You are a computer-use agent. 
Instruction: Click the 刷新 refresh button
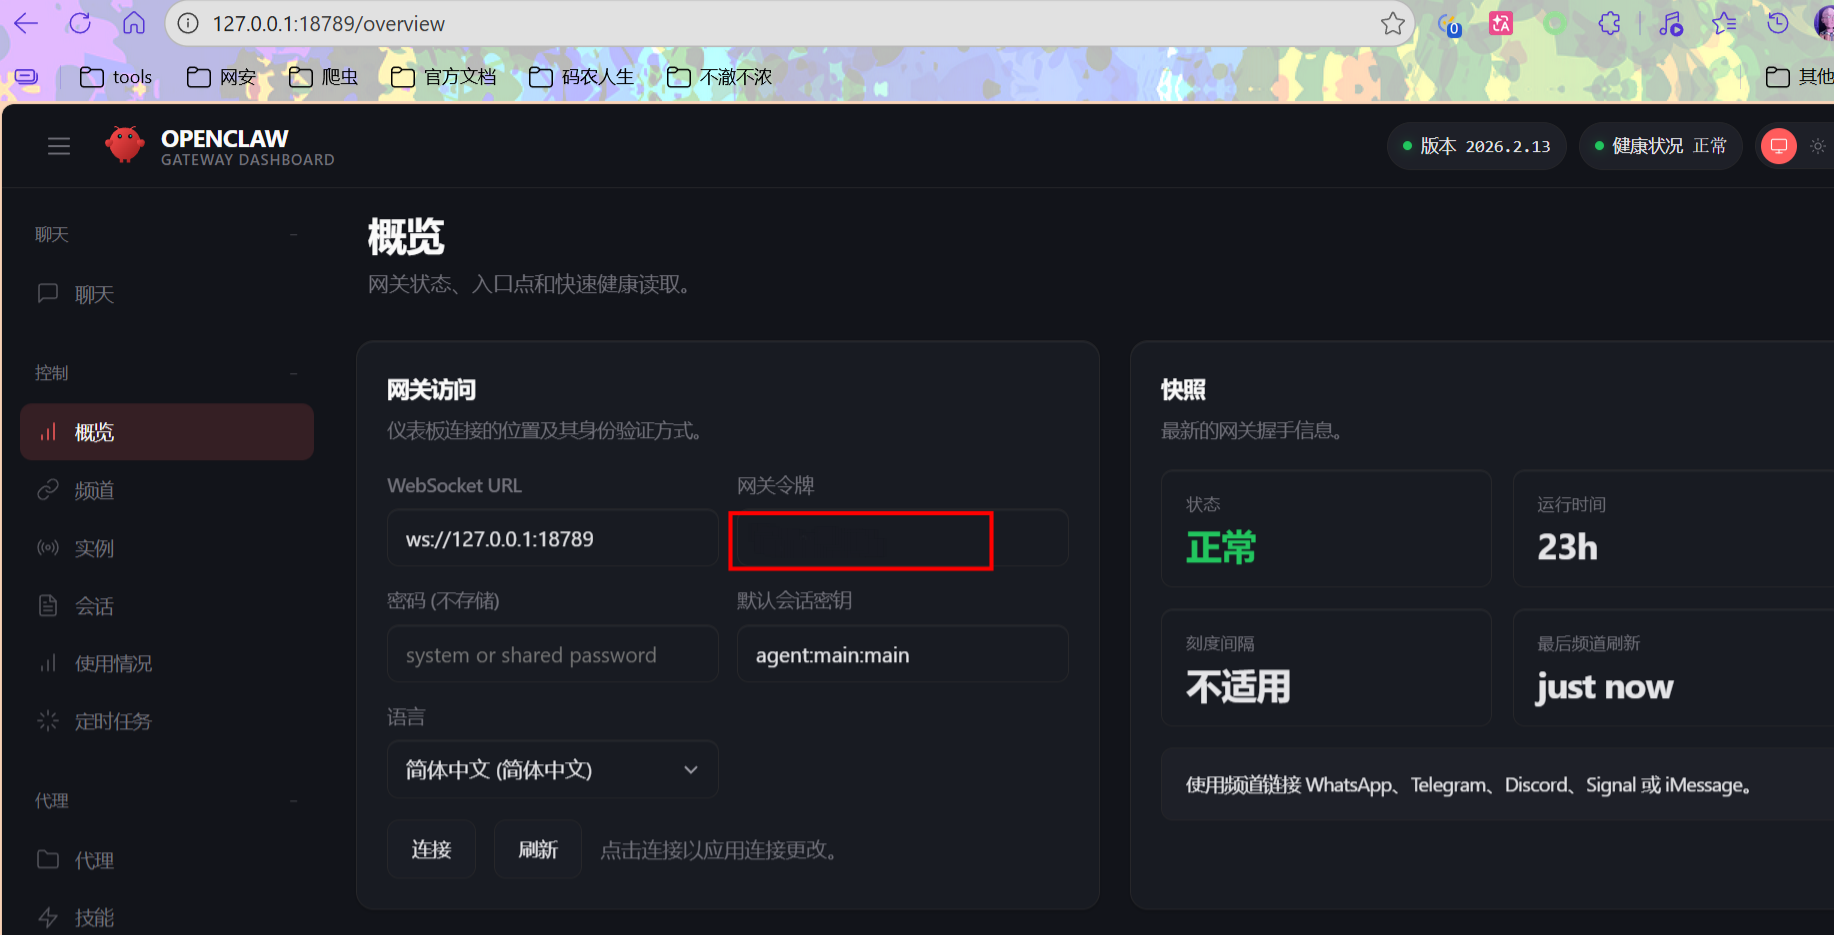tap(538, 849)
